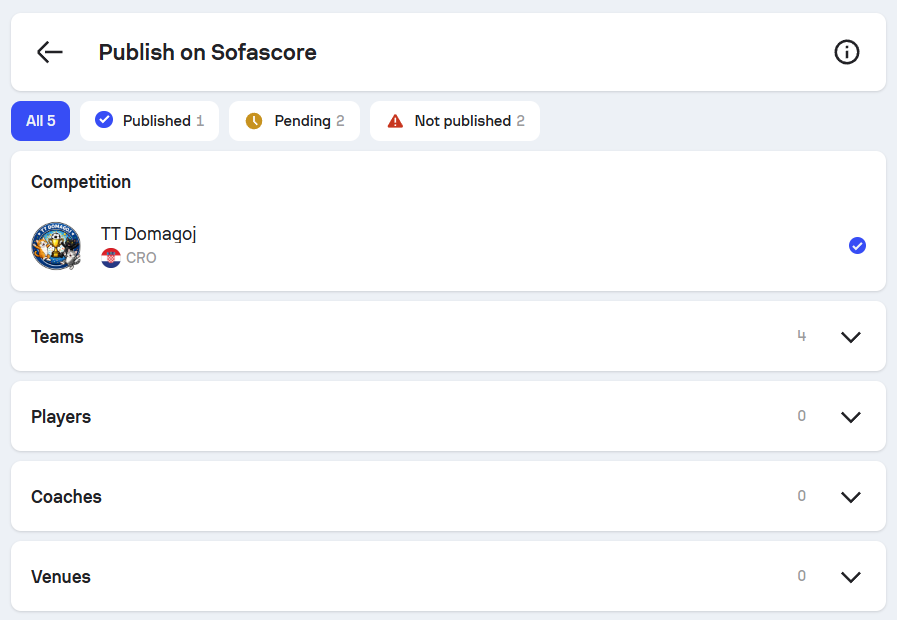Click the TT Domagoj competition logo
Image resolution: width=897 pixels, height=620 pixels.
tap(56, 246)
